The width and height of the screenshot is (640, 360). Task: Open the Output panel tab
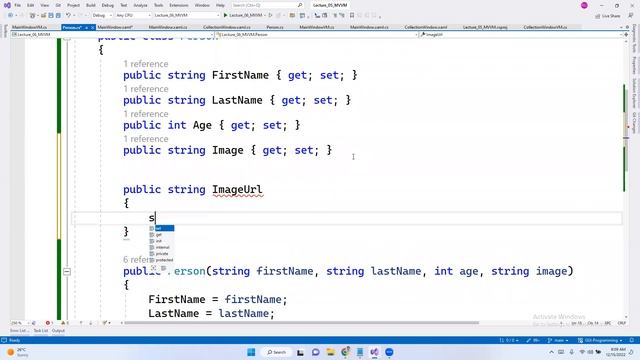tap(58, 331)
